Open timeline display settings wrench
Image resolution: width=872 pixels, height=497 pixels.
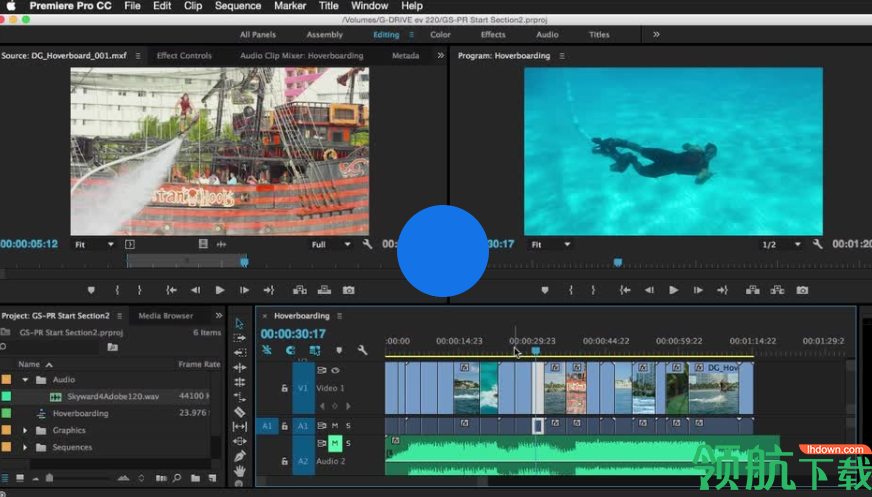coord(363,350)
